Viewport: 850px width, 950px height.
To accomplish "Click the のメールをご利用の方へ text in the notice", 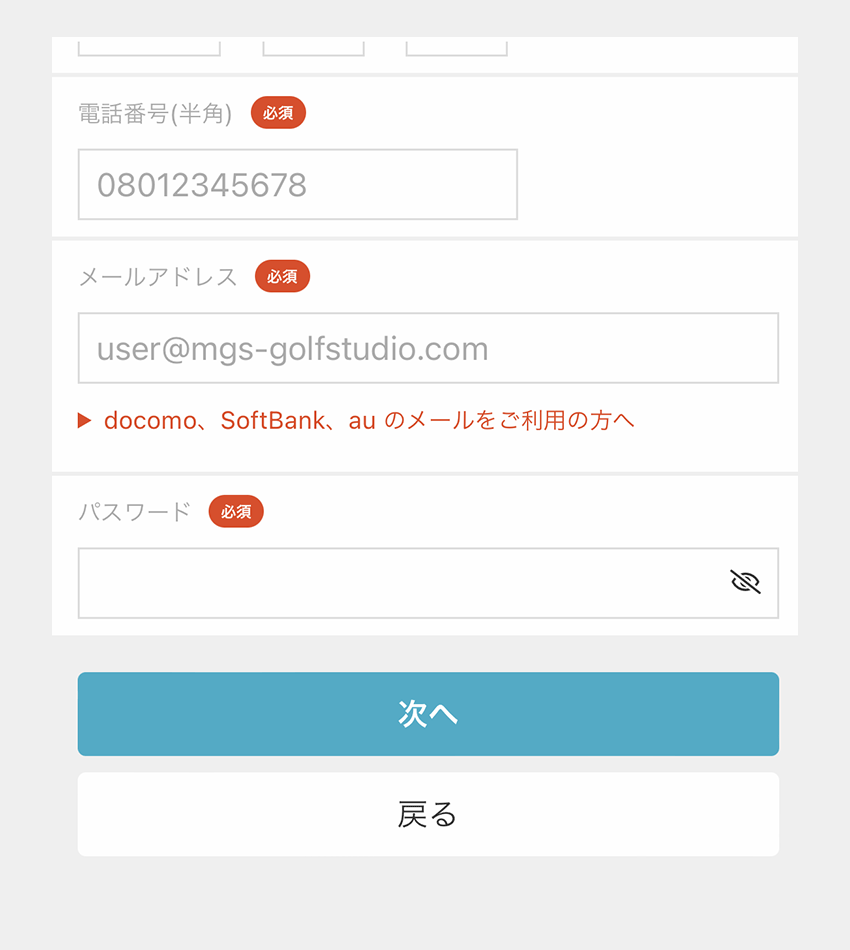I will (510, 420).
